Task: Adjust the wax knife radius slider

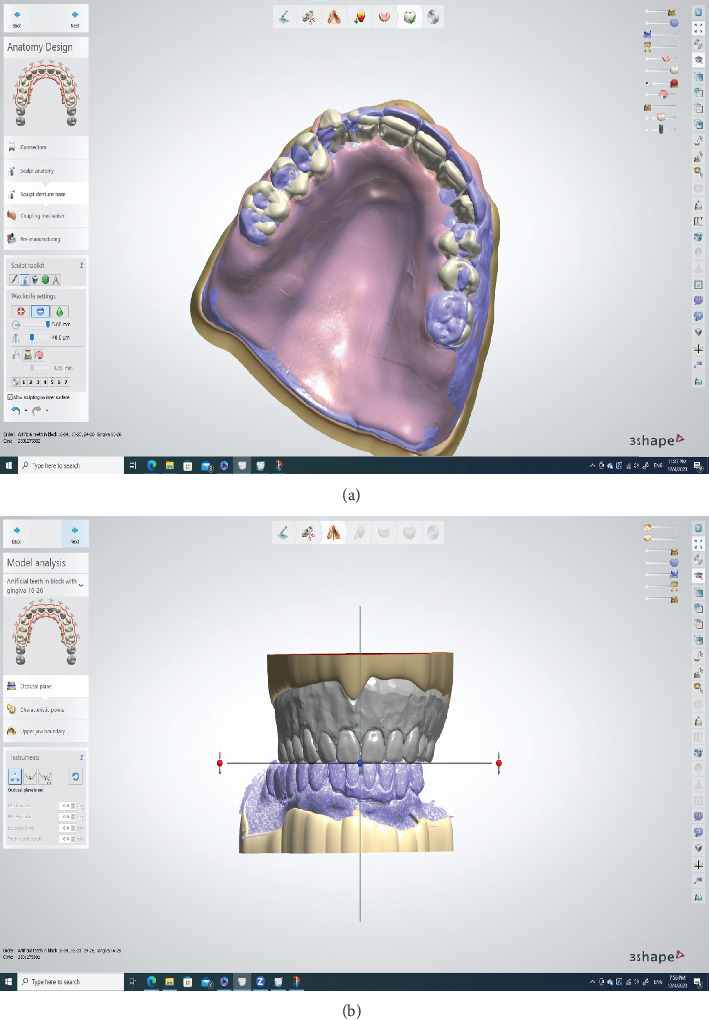Action: tap(47, 324)
